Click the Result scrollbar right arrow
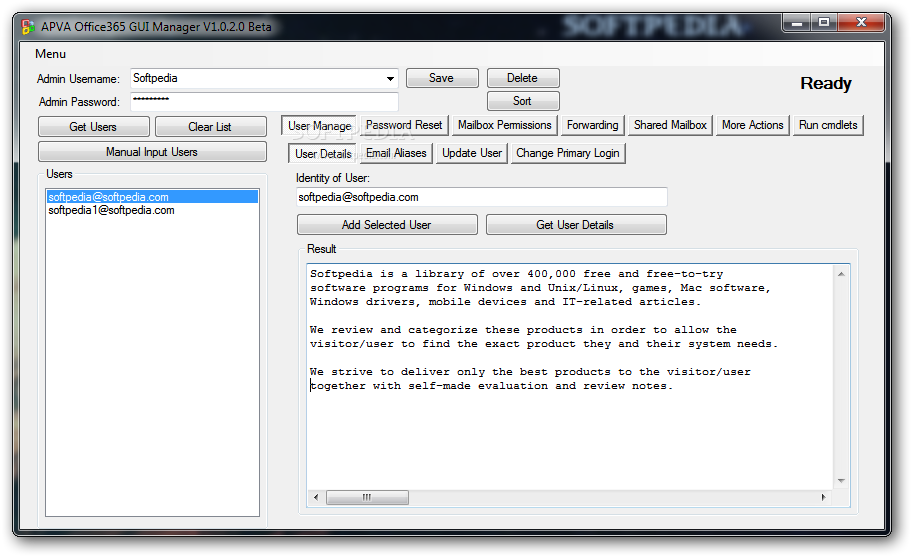 pos(824,498)
